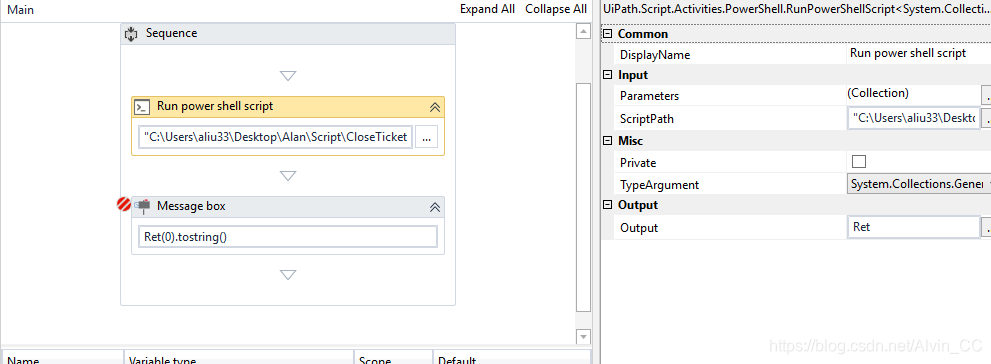The height and width of the screenshot is (364, 991).
Task: Click the Message box text field
Action: pyautogui.click(x=288, y=237)
